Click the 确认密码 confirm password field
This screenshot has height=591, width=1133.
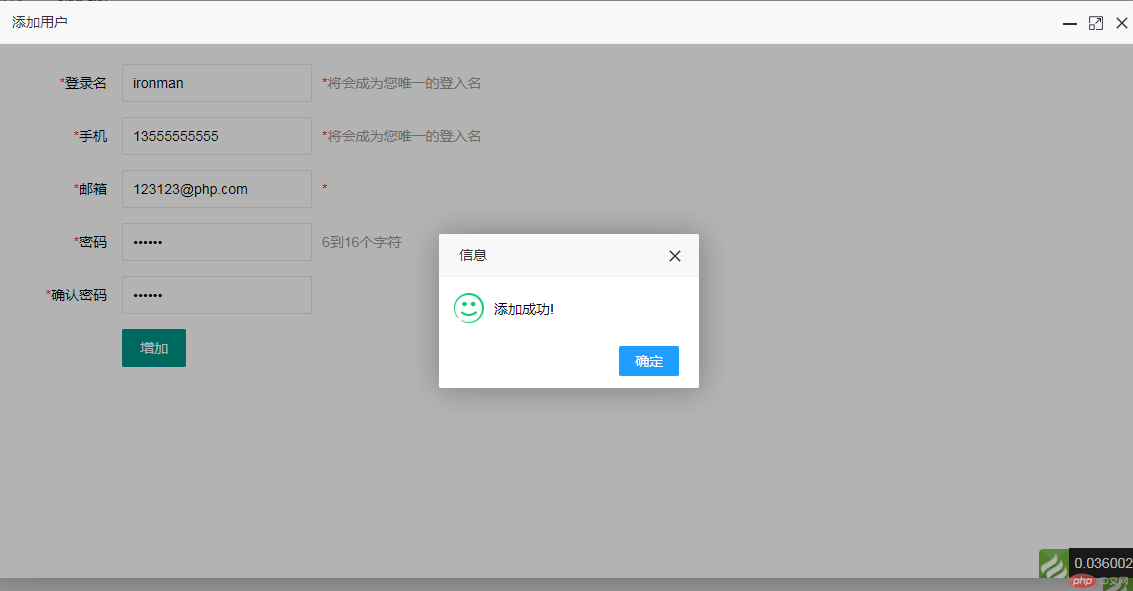(216, 295)
